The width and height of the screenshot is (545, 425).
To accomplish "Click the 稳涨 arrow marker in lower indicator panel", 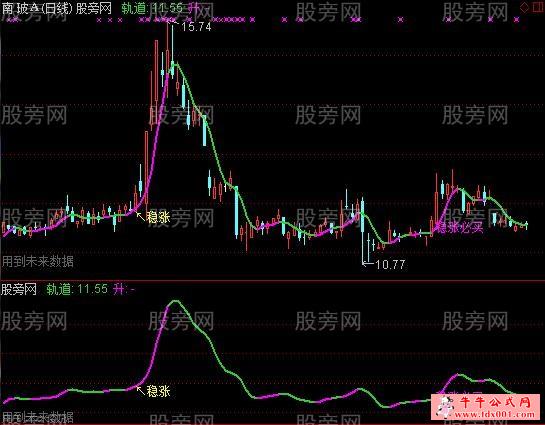I will coord(153,391).
